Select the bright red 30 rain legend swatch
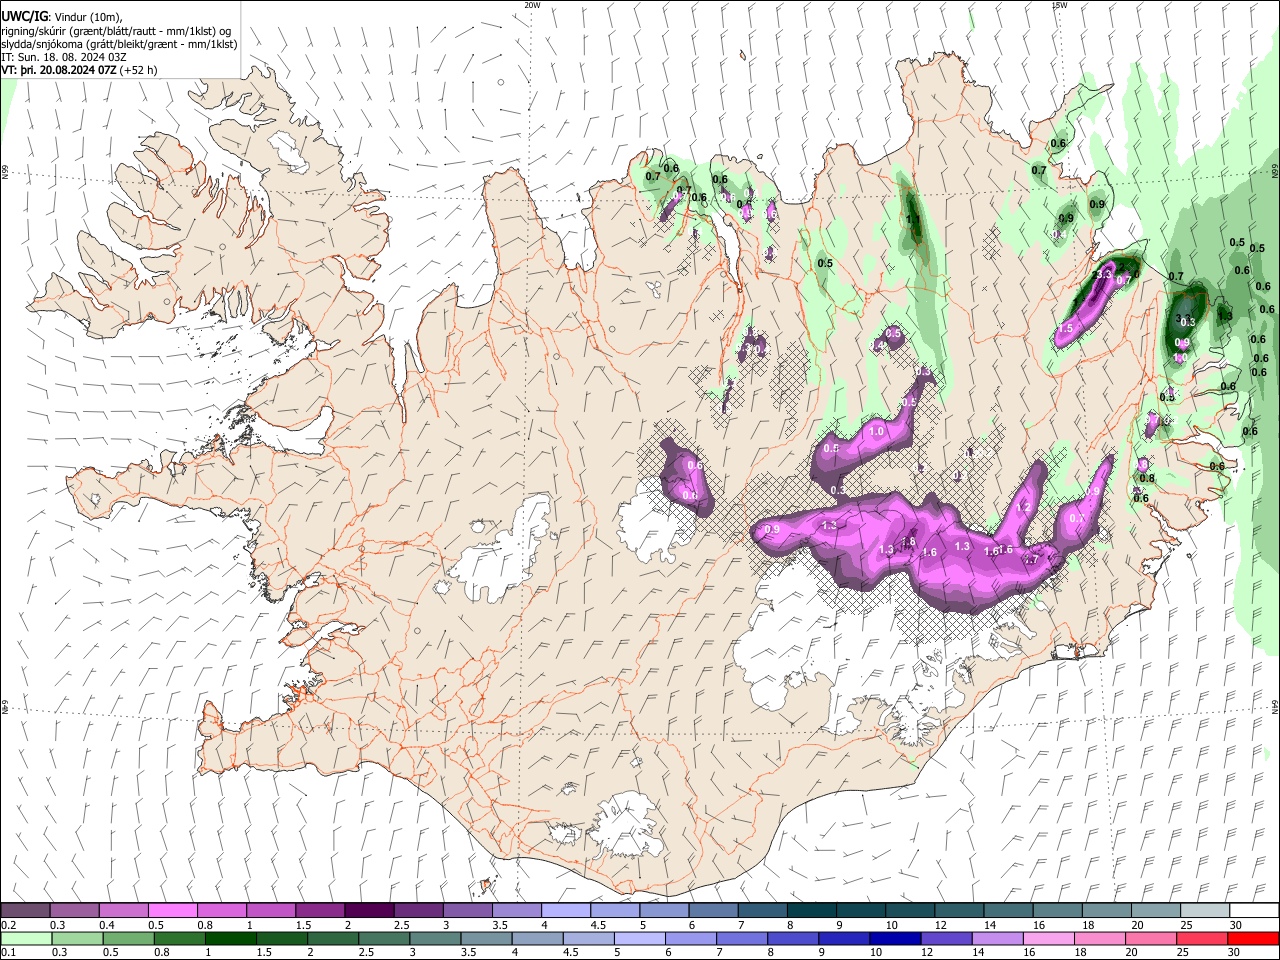Screen dimensions: 1280x960 tap(1253, 938)
